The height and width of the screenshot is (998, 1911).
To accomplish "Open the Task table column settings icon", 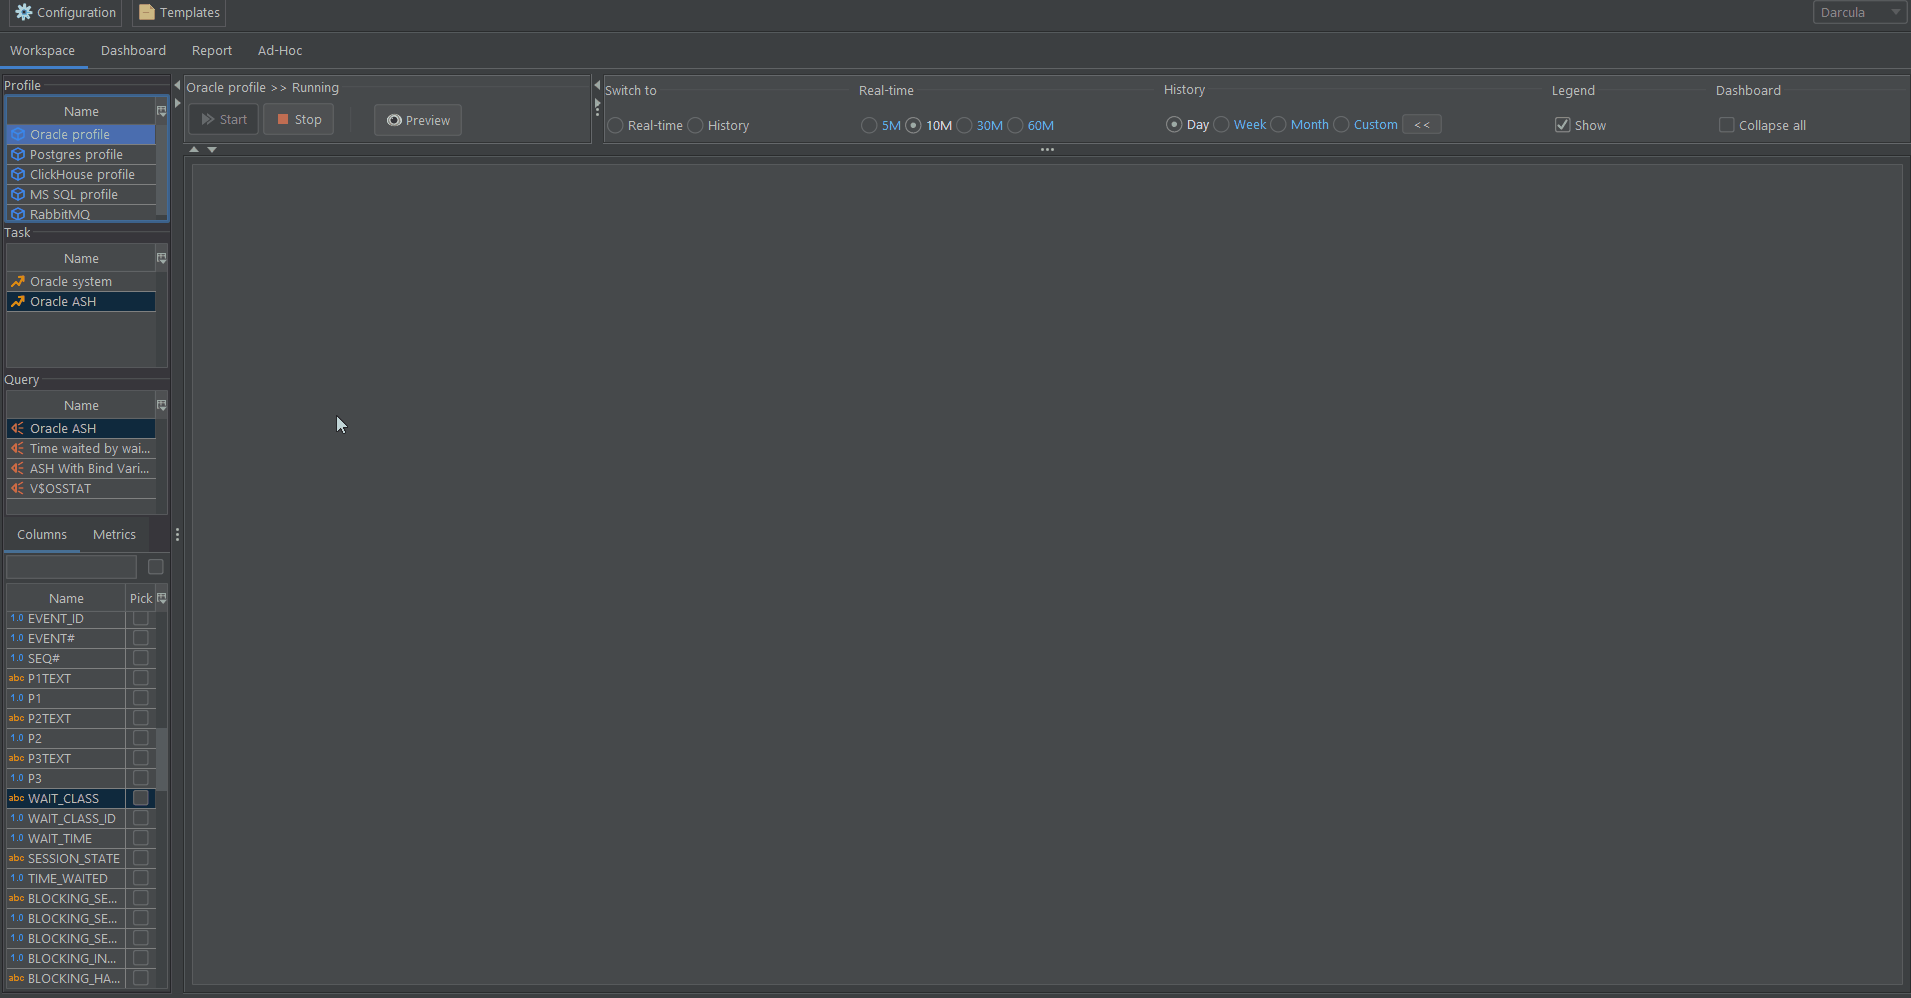I will click(x=161, y=258).
